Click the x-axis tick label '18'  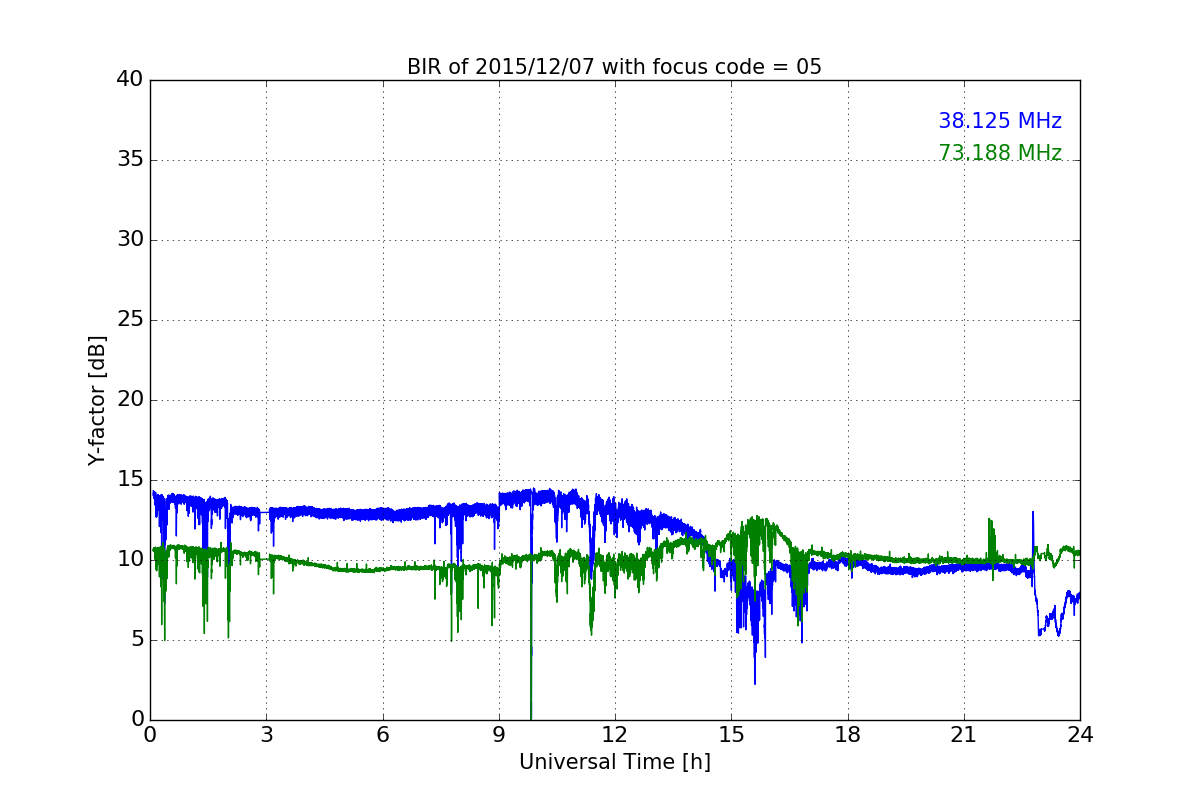click(x=848, y=735)
